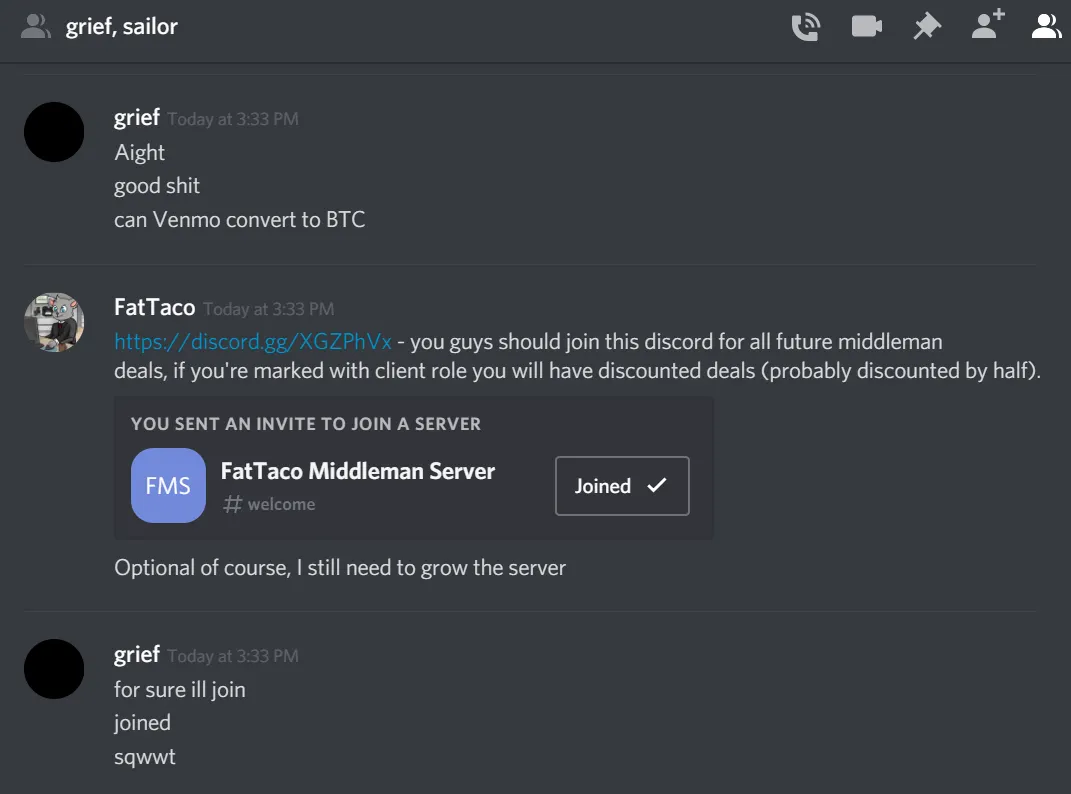The image size is (1071, 794).
Task: Add friends to this group DM
Action: pos(988,25)
